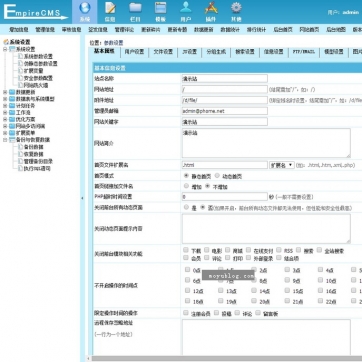Image resolution: width=362 pixels, height=362 pixels.
Task: Click the page icon beside 恢复数据
Action: (x=21, y=154)
